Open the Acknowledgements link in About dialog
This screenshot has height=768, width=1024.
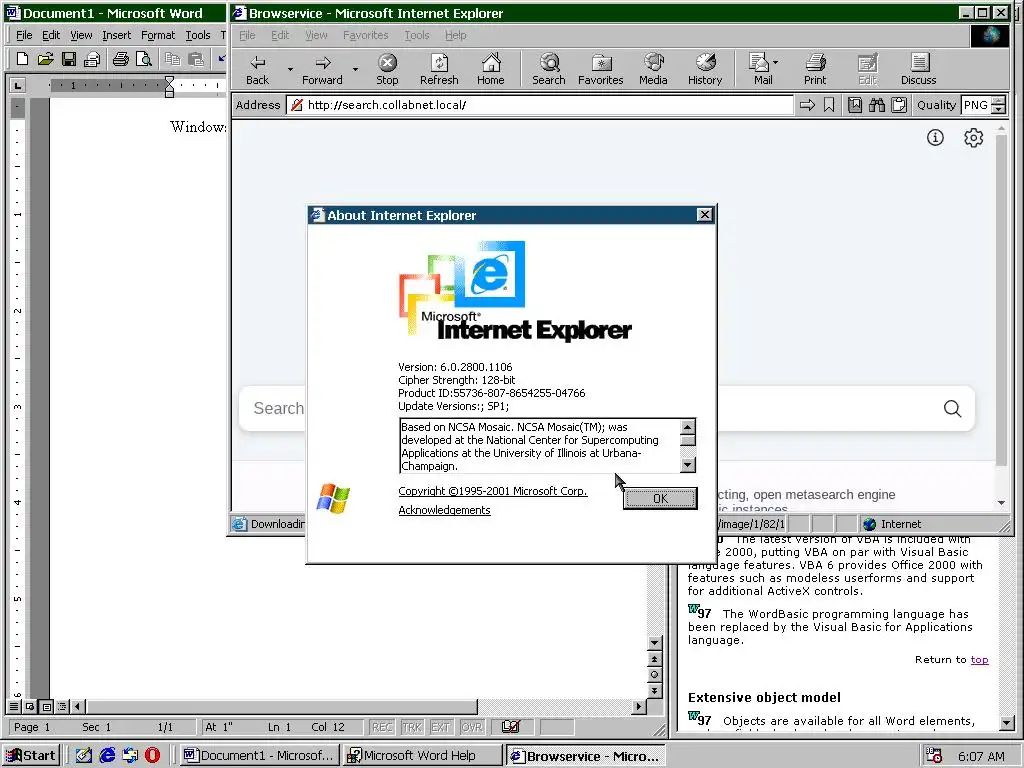coord(444,510)
